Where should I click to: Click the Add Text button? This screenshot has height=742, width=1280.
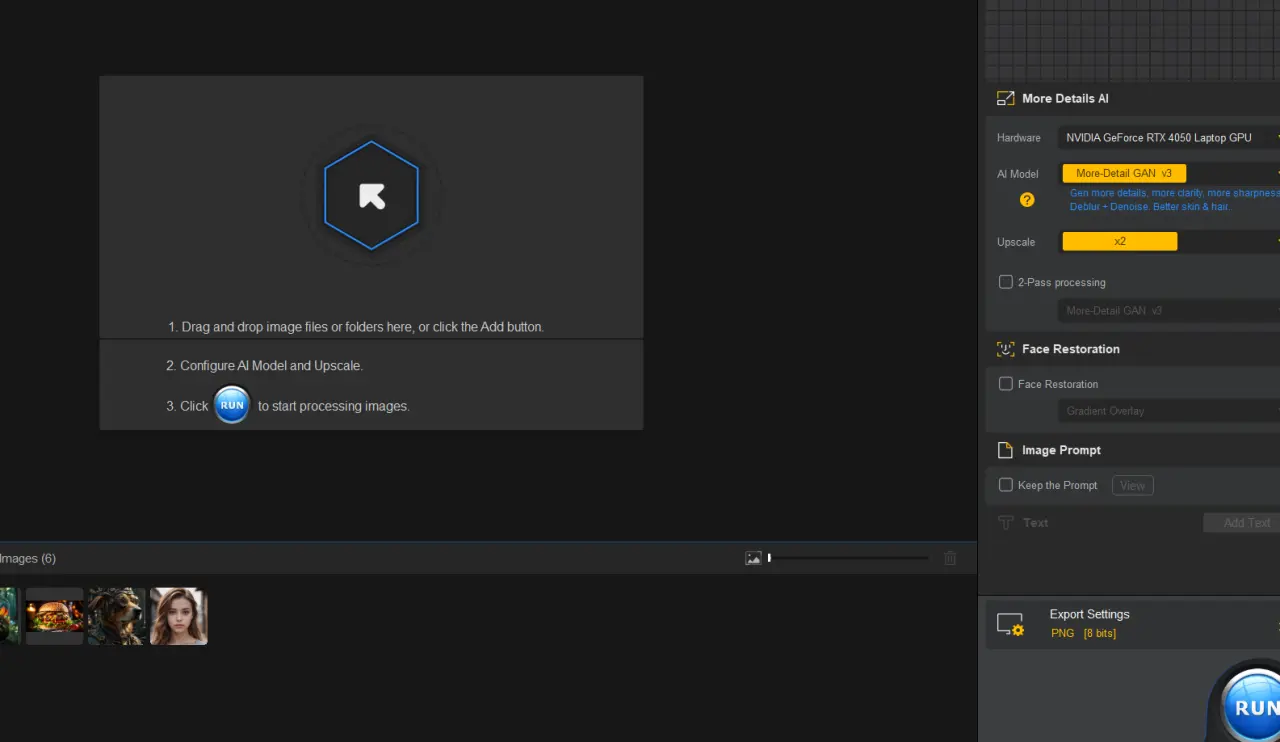pos(1242,523)
